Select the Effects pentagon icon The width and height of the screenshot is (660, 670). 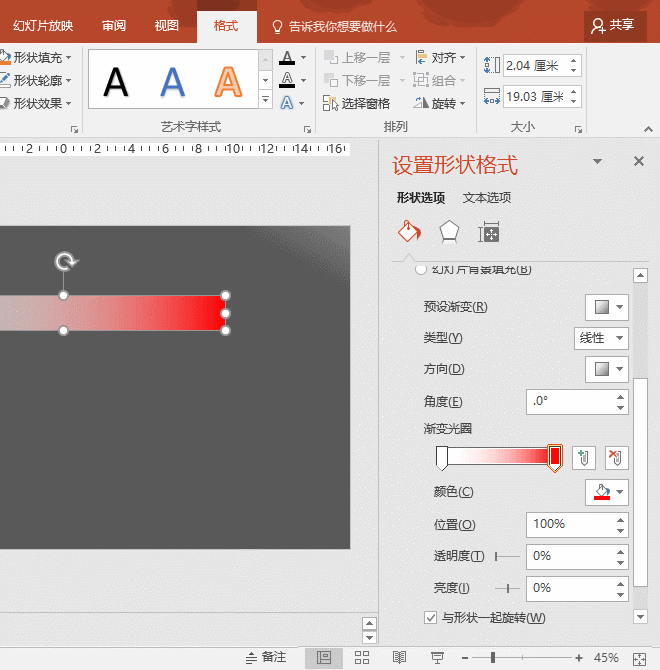449,232
